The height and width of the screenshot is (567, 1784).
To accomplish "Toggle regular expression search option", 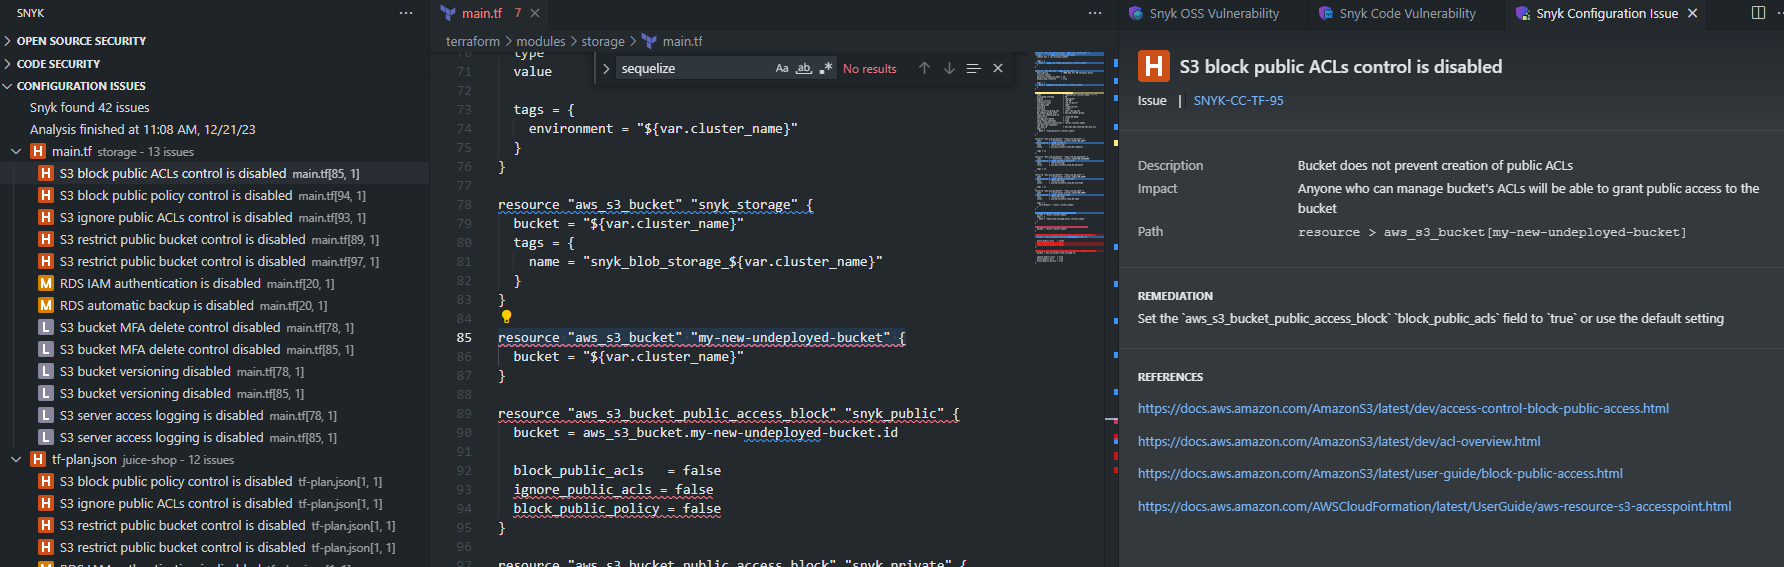I will tap(826, 69).
